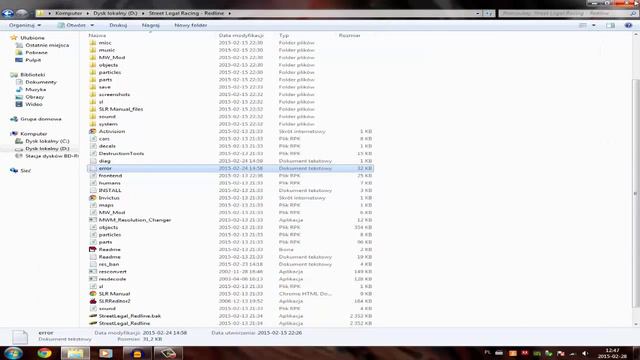640x360 pixels.
Task: Open Muzyka library in sidebar
Action: 36,89
